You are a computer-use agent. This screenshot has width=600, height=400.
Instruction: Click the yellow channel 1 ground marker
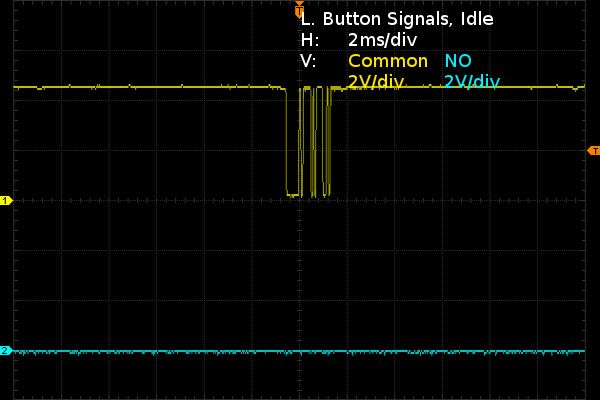(6, 200)
